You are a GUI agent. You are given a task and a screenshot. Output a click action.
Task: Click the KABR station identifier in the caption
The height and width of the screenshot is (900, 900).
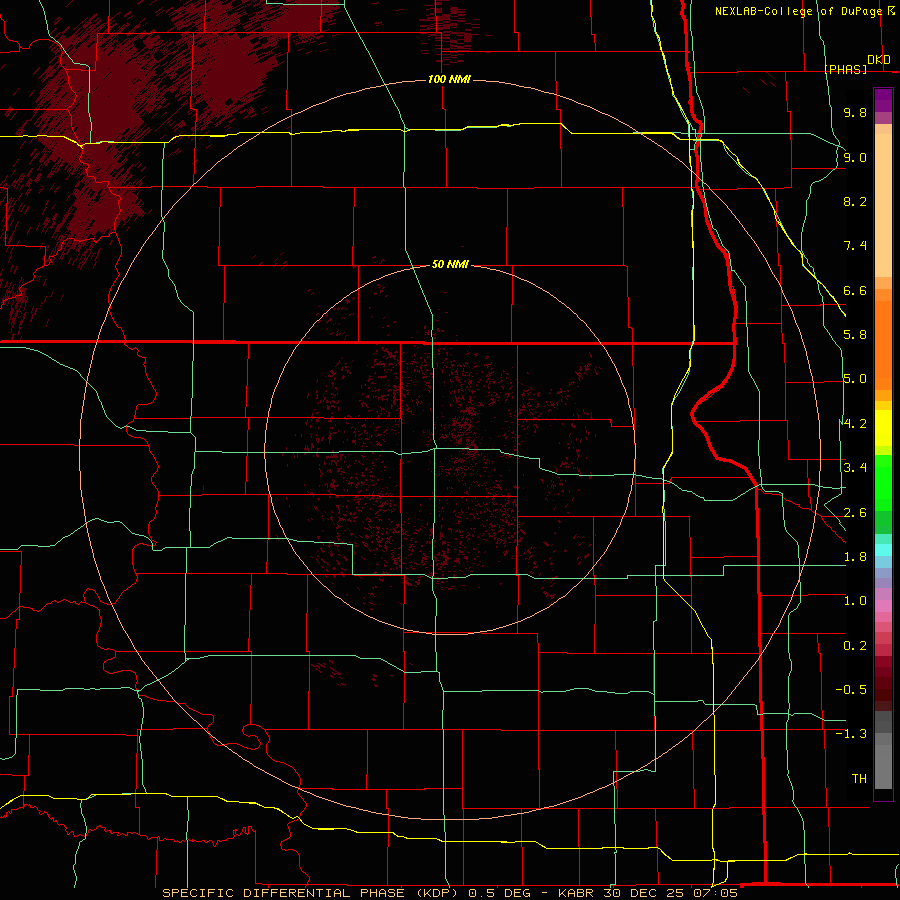[x=576, y=893]
